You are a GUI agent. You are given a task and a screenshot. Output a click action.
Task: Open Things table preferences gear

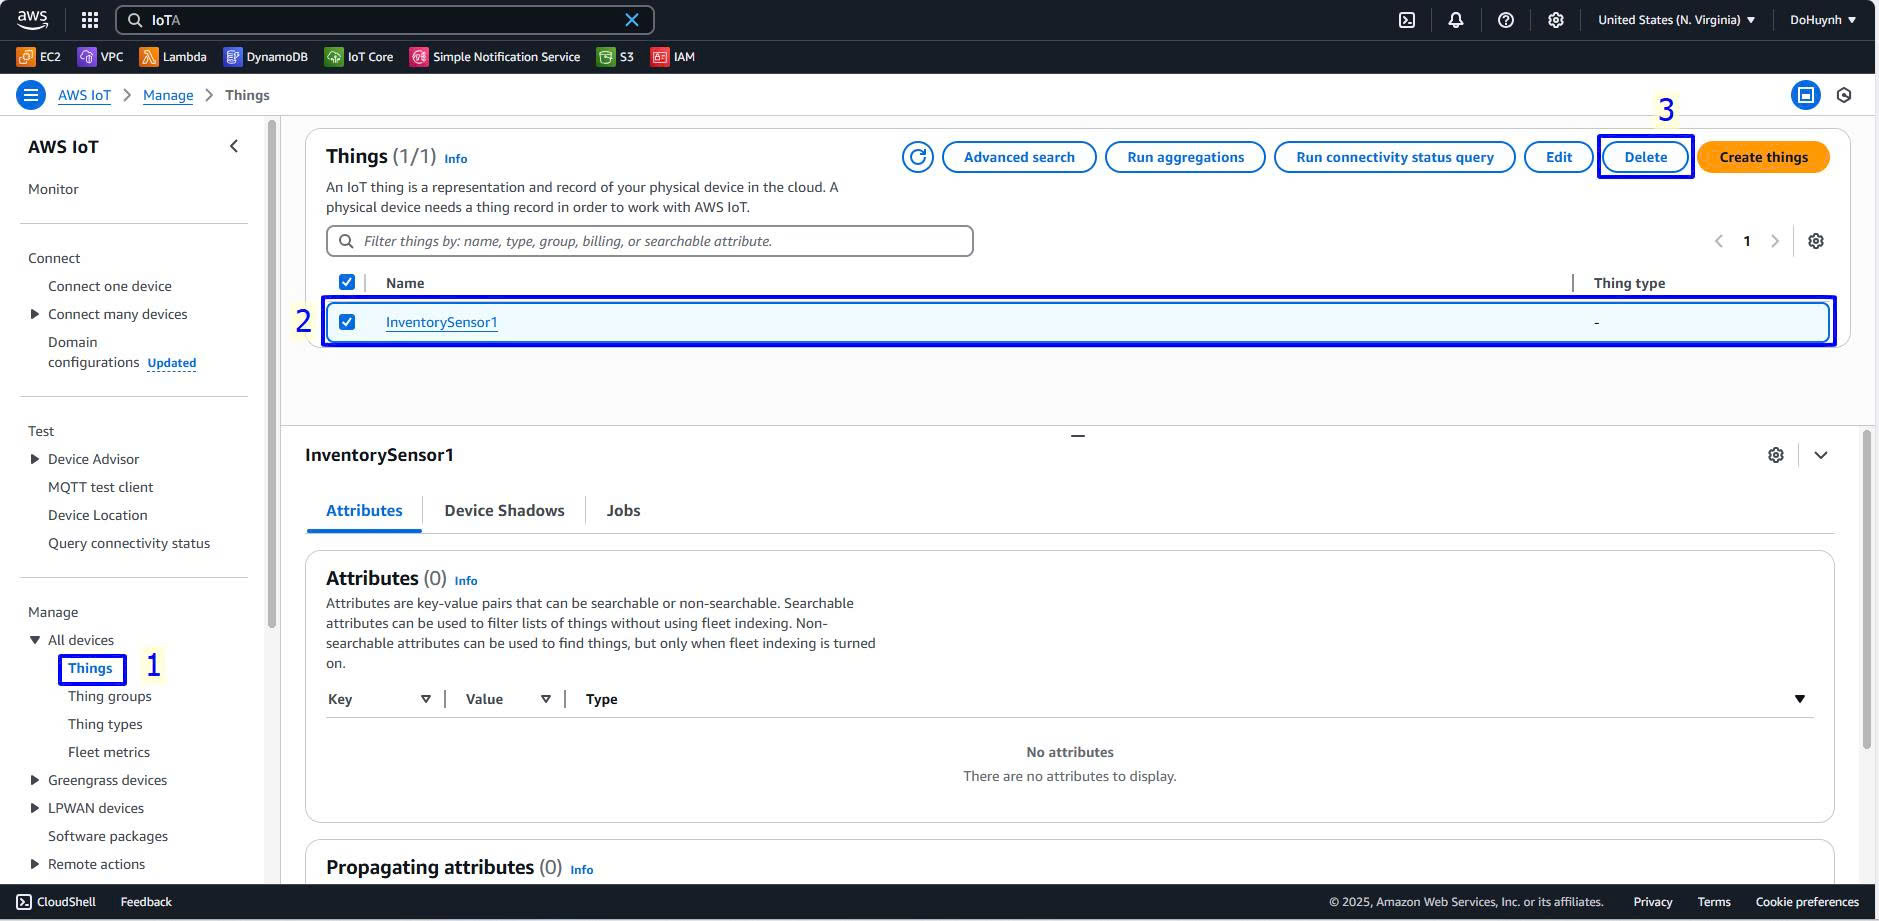[1815, 241]
